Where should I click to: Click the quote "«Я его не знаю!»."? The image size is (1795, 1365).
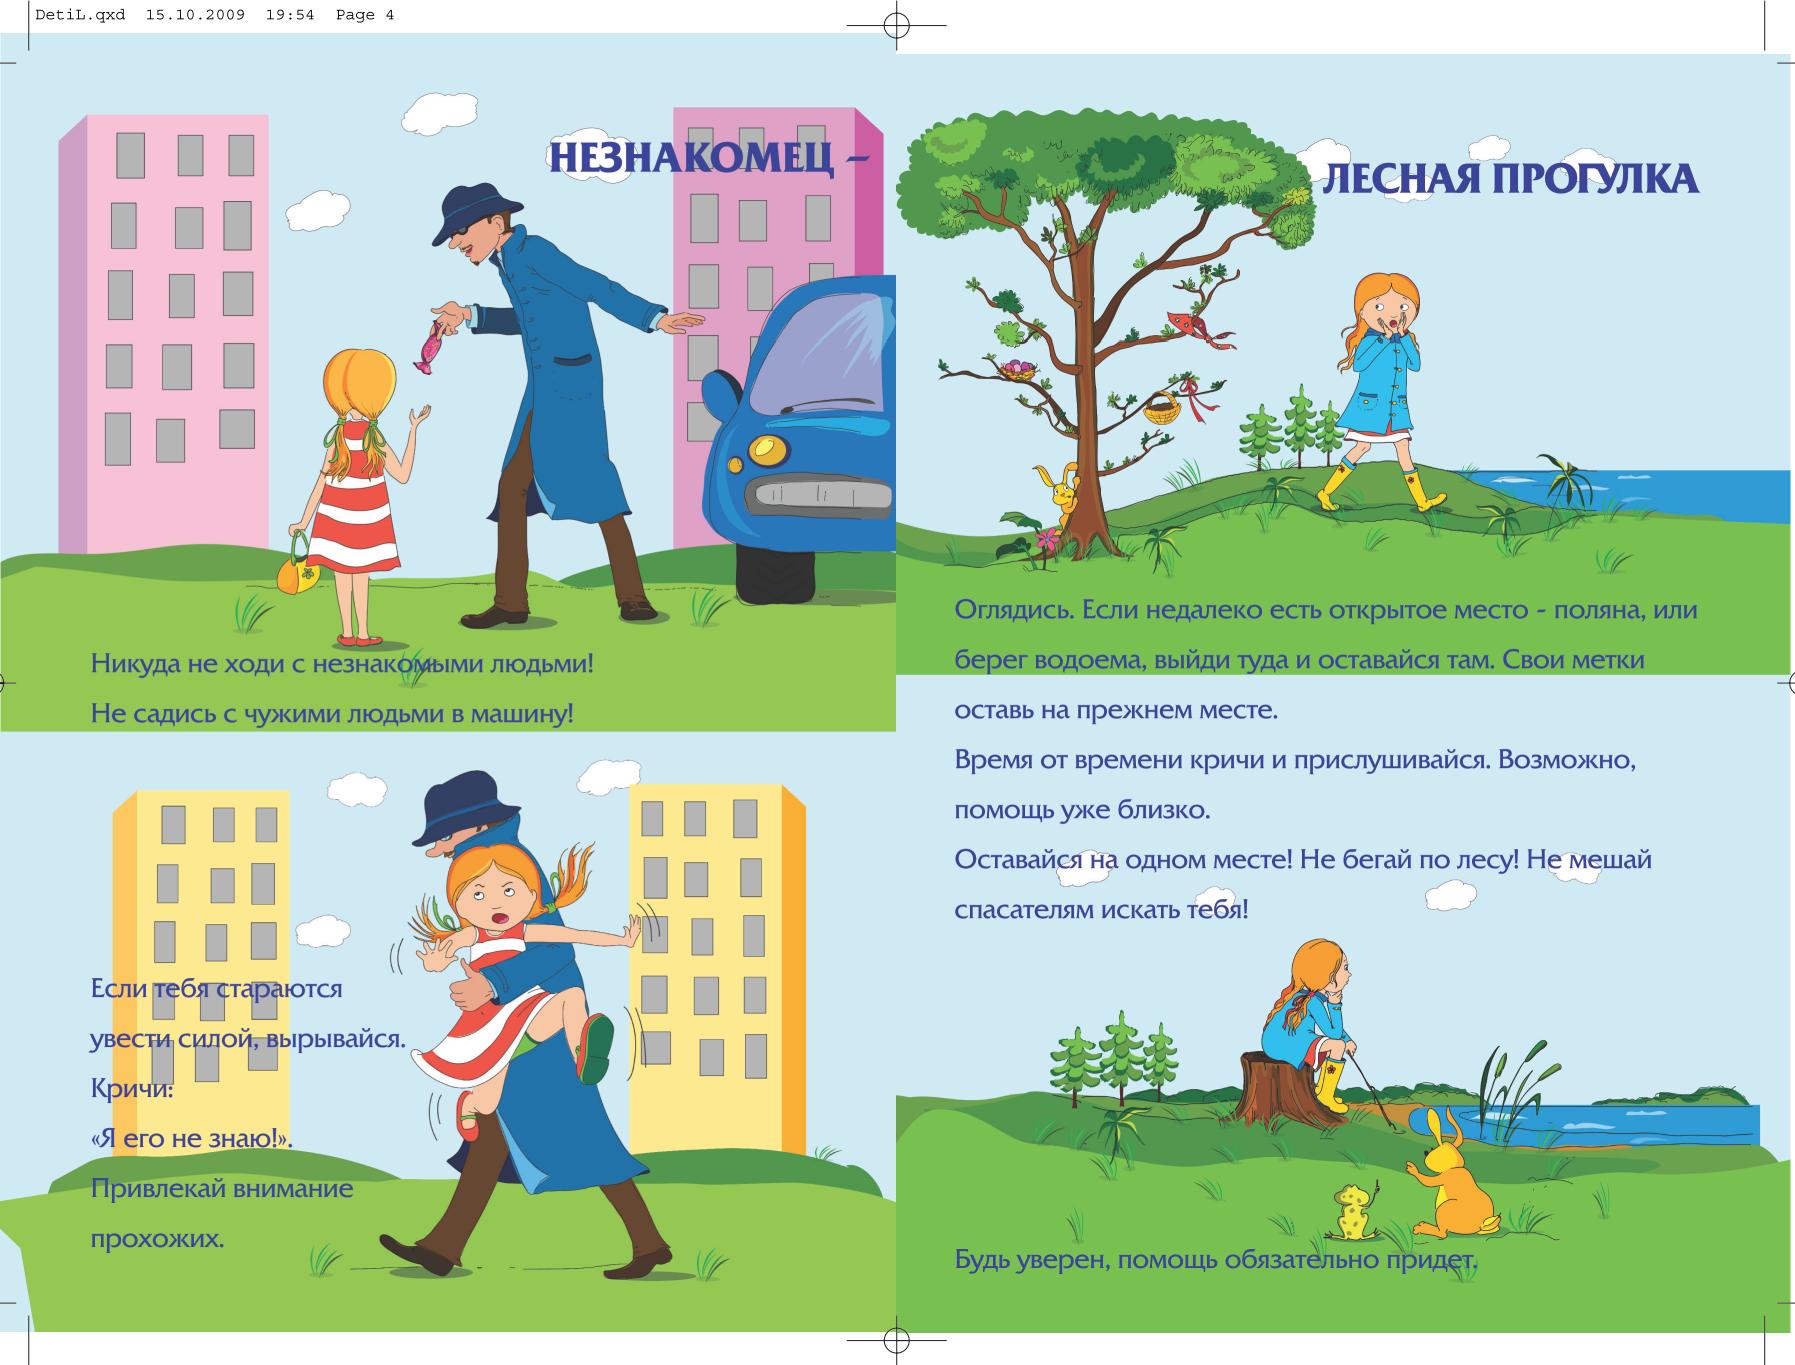click(191, 1139)
